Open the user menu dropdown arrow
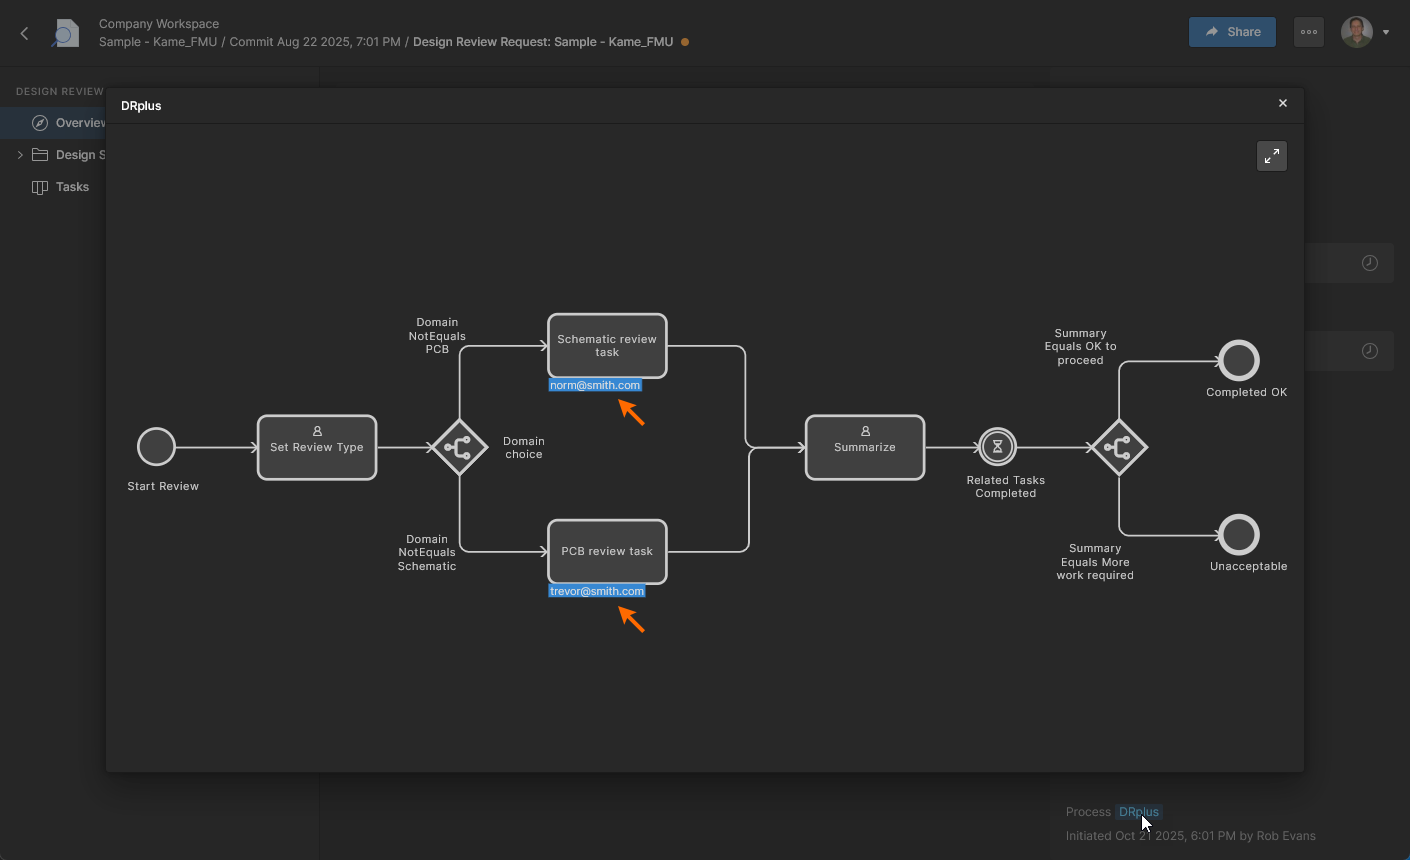Viewport: 1410px width, 860px height. [1386, 33]
